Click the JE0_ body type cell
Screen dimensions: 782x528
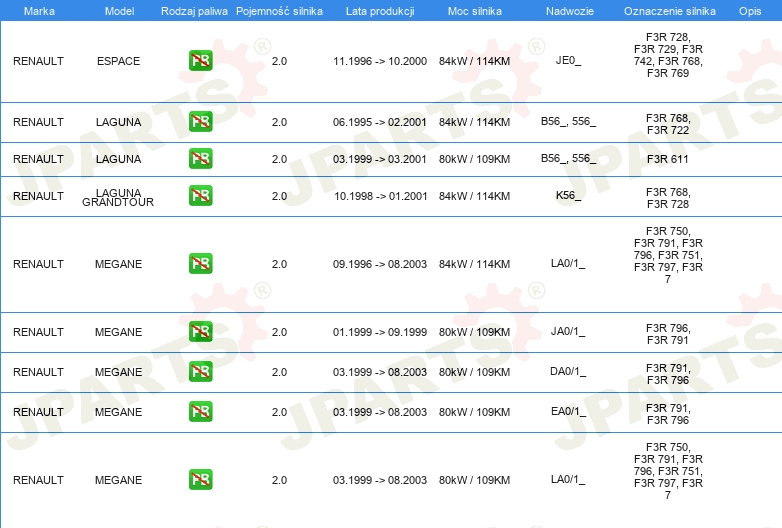coord(568,61)
